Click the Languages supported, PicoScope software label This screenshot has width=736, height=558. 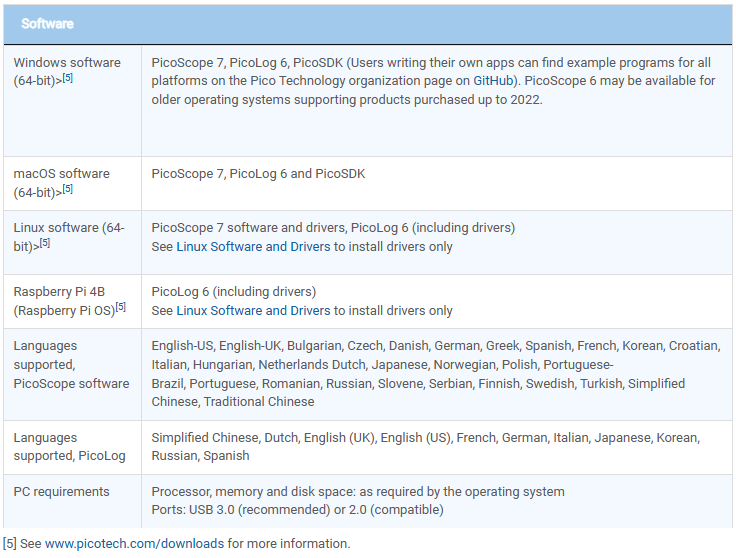tap(70, 364)
